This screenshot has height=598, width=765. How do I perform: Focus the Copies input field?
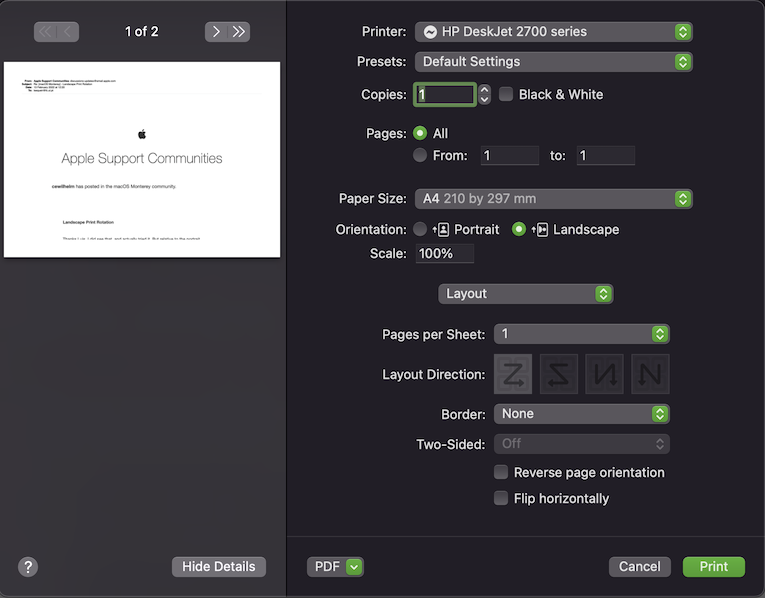click(445, 94)
